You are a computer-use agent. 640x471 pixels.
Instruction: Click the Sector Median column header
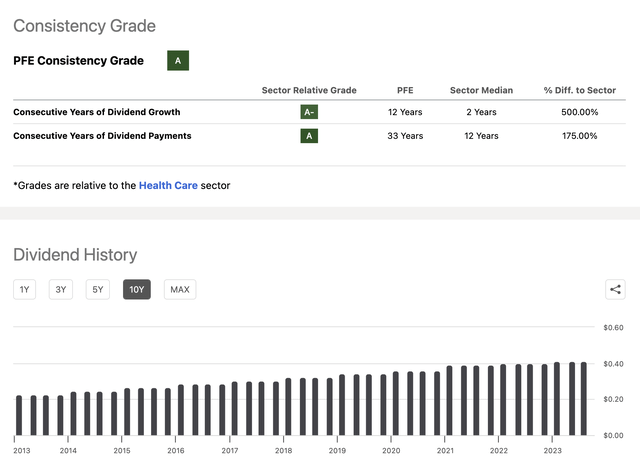481,90
